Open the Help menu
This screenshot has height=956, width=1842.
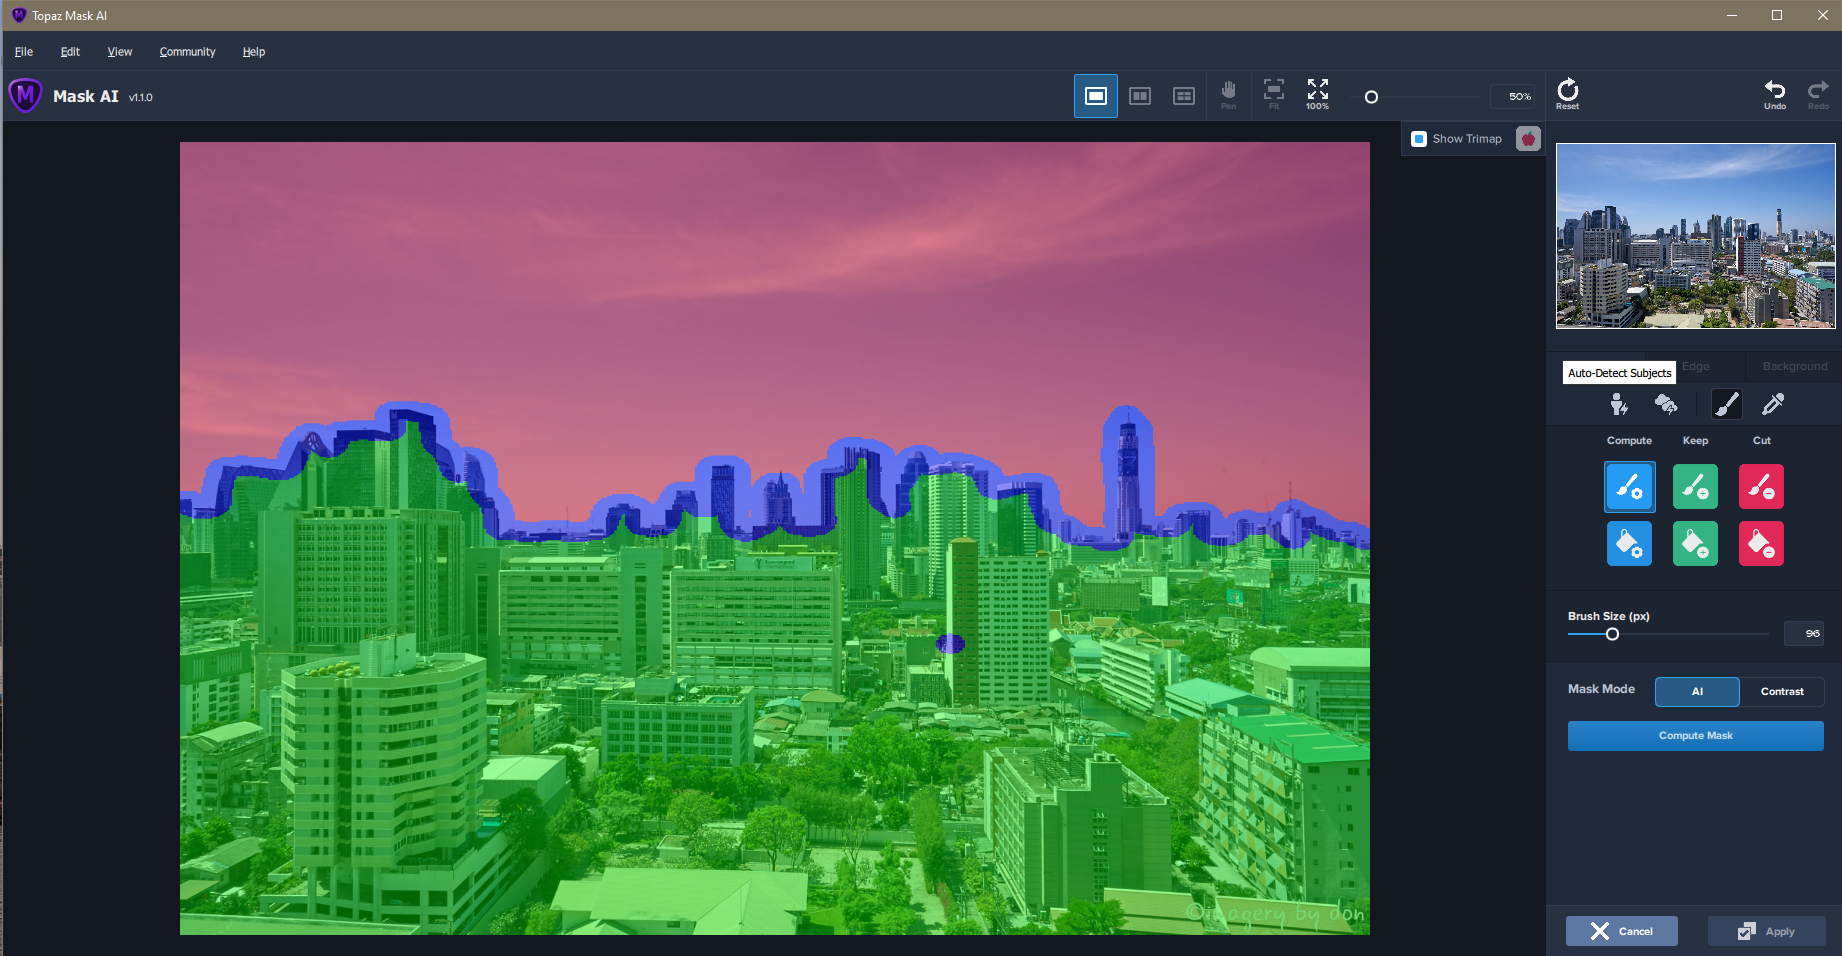click(x=254, y=52)
